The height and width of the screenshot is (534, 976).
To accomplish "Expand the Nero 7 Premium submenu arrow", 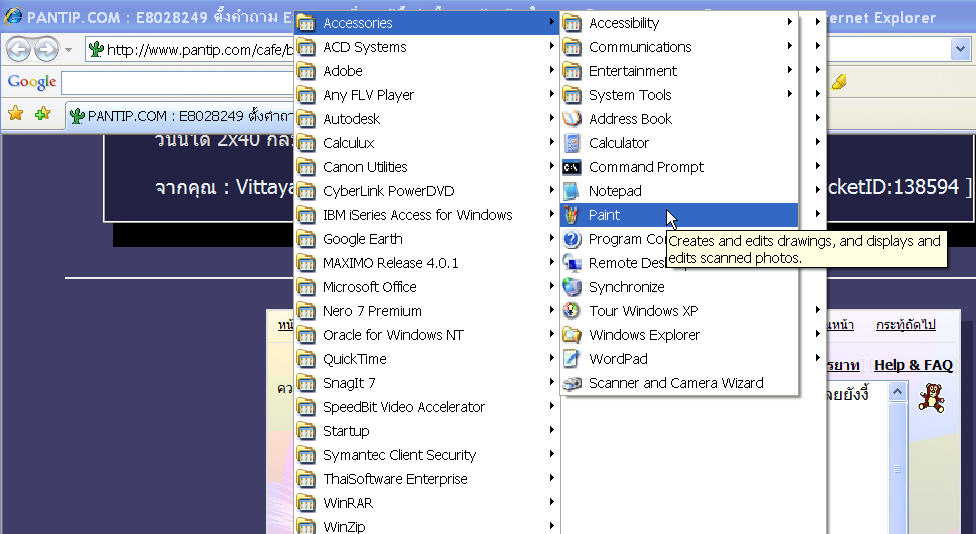I will click(x=551, y=310).
